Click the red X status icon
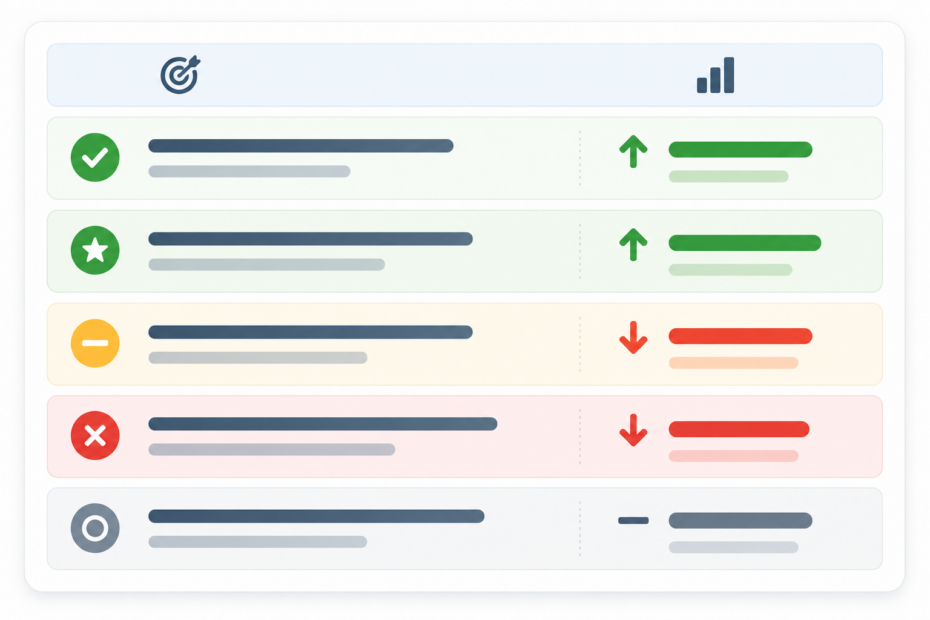Screen dimensions: 930x620 [95, 435]
